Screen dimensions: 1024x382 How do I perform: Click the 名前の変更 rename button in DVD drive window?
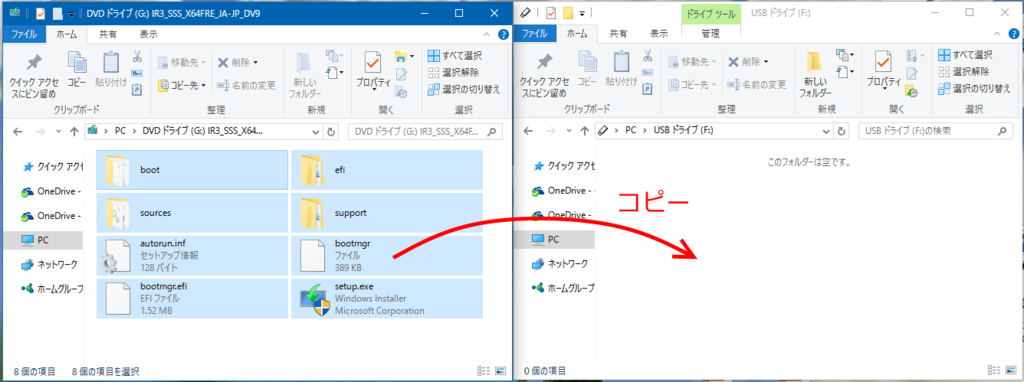point(246,85)
